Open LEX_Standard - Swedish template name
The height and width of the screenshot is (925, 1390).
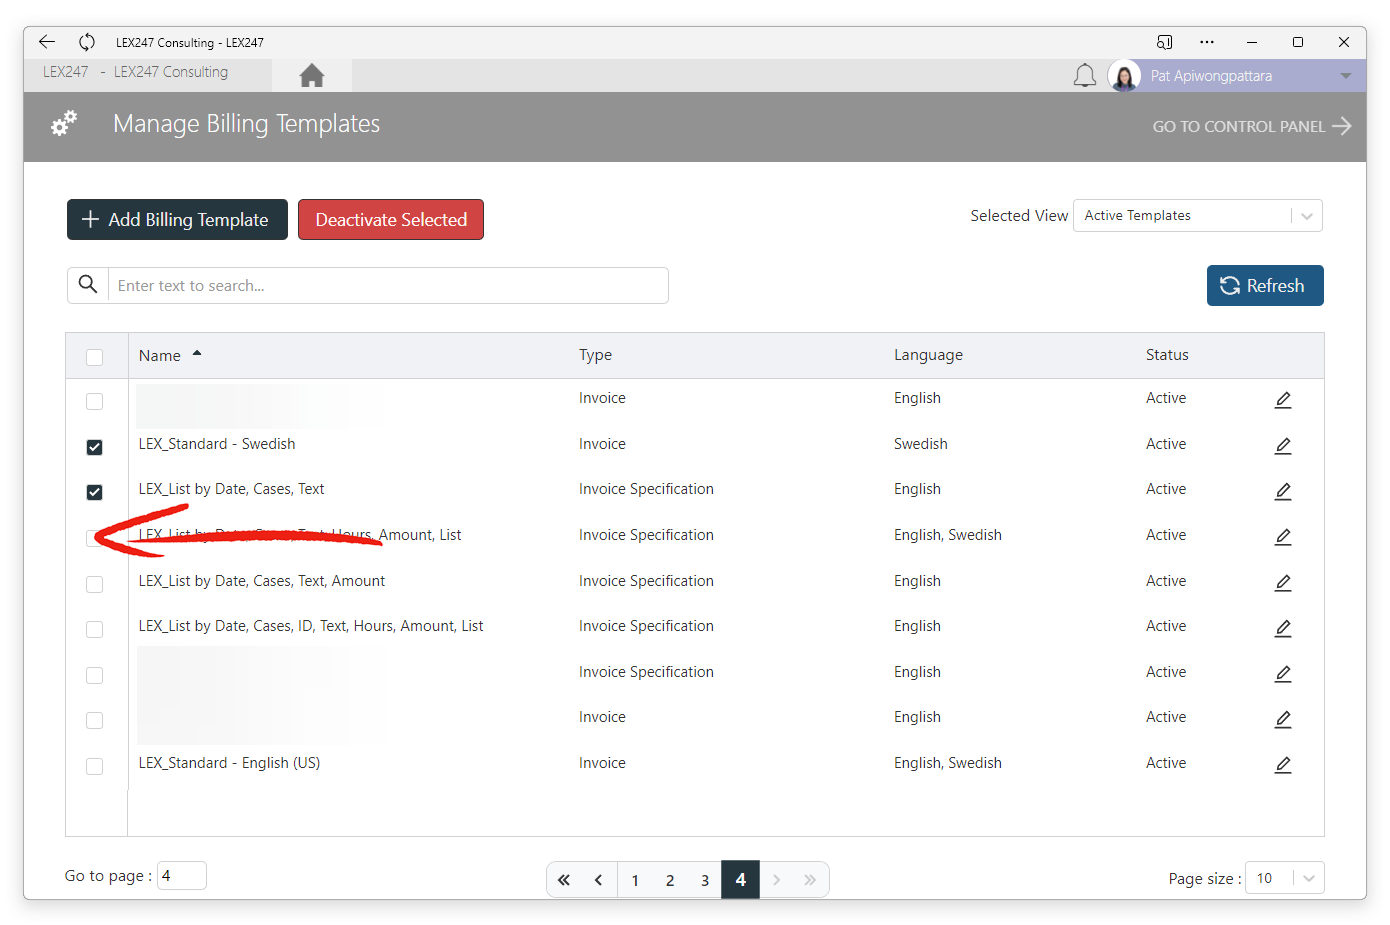pos(217,444)
